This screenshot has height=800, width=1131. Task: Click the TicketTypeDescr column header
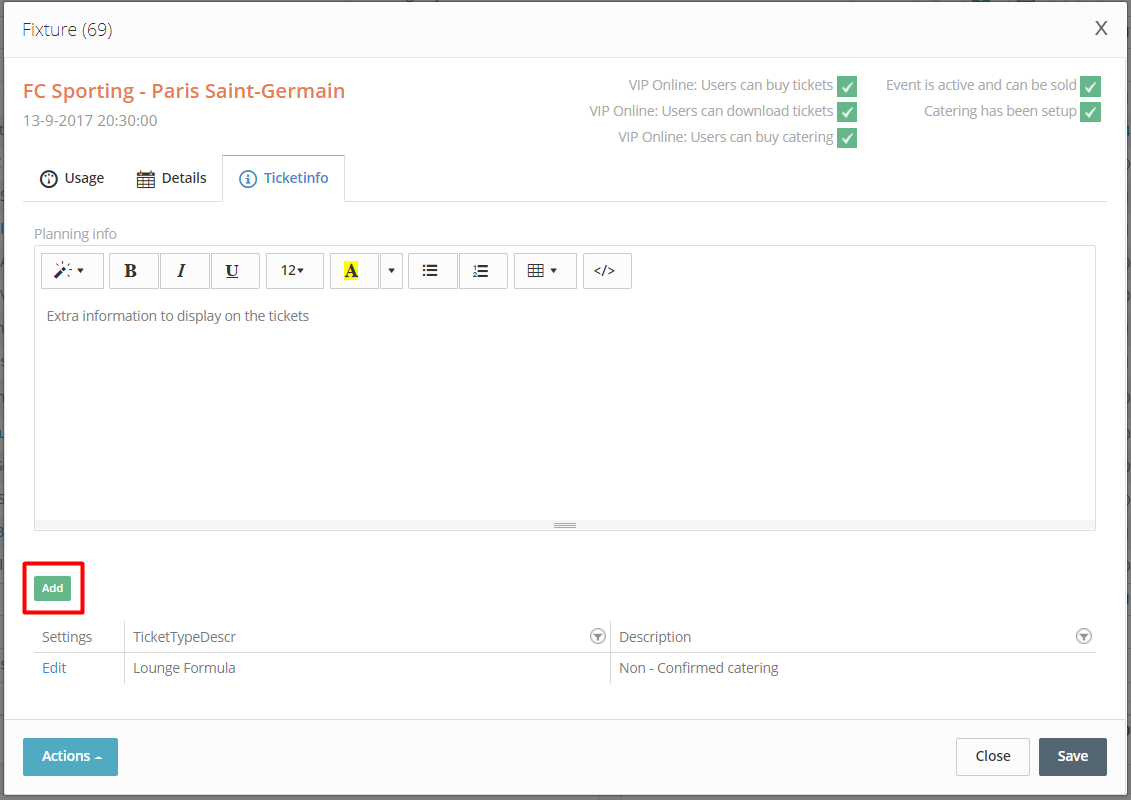(185, 637)
